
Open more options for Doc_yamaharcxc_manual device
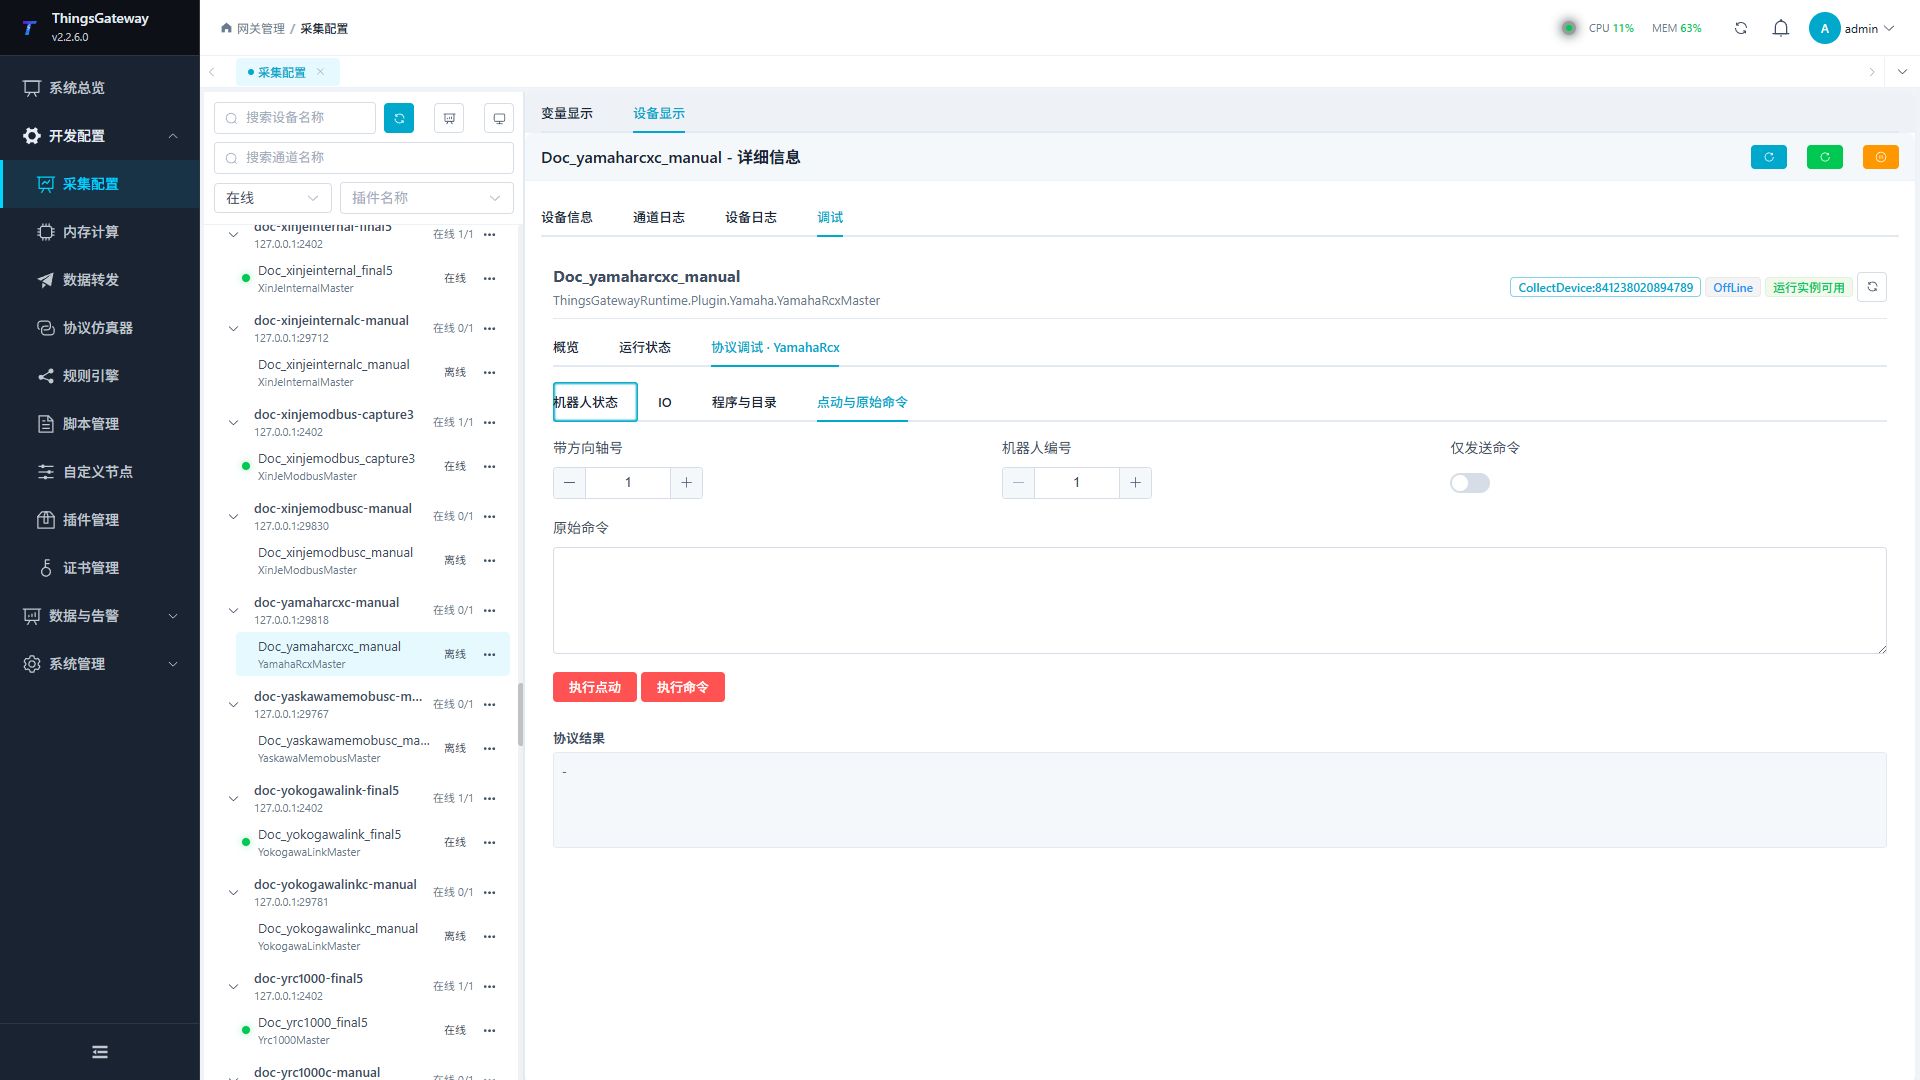[x=489, y=654]
